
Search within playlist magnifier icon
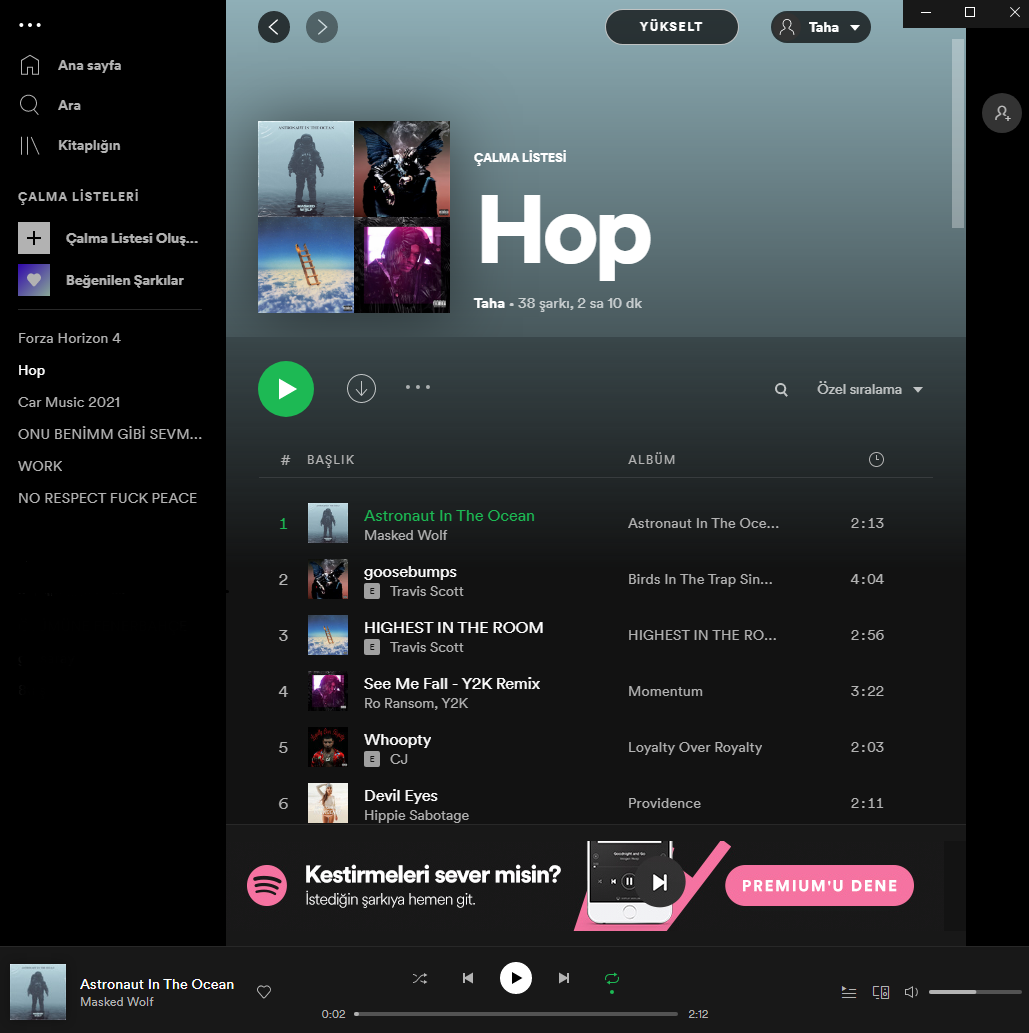(781, 389)
